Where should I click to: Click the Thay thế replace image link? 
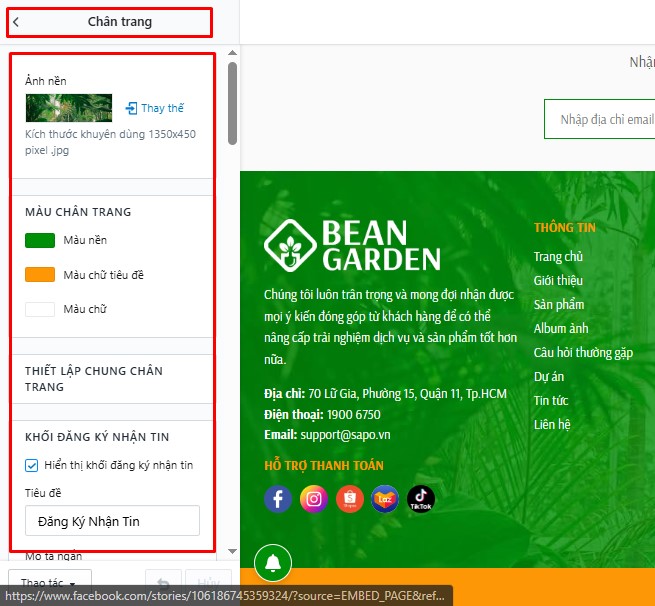[x=155, y=108]
